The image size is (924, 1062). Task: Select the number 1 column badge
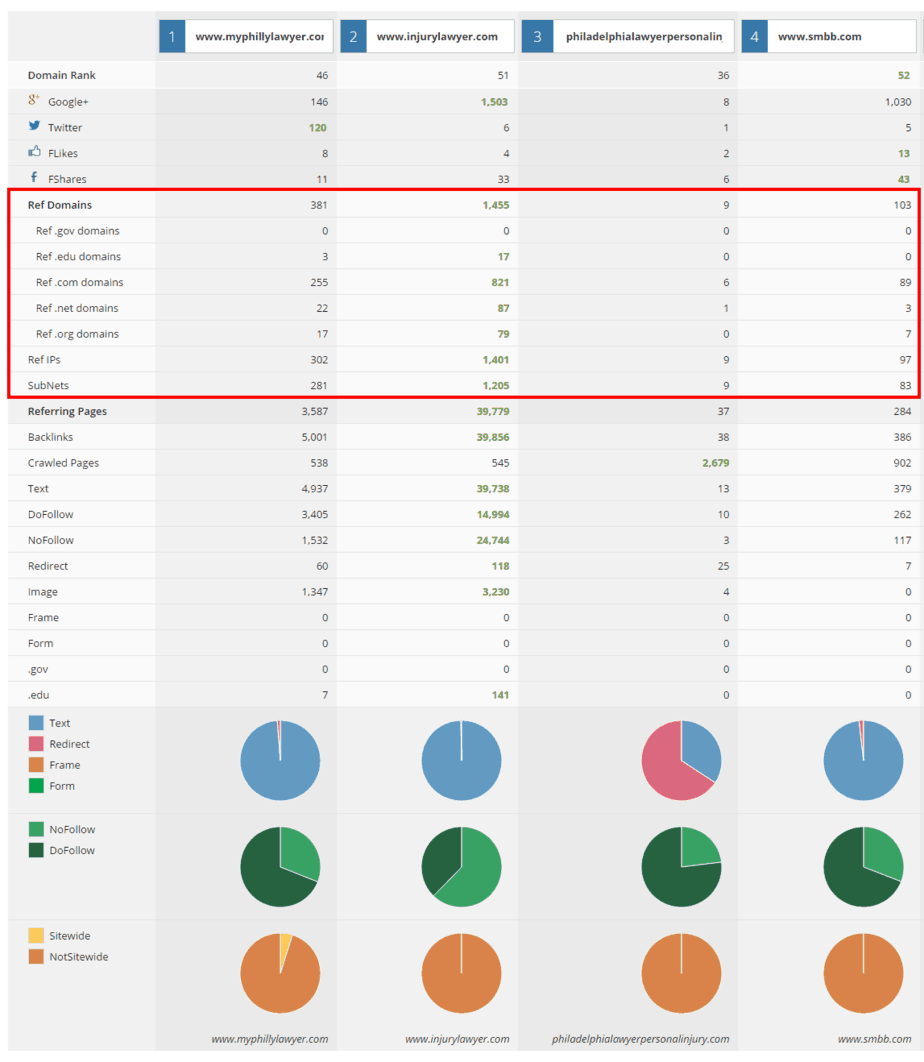click(x=172, y=37)
